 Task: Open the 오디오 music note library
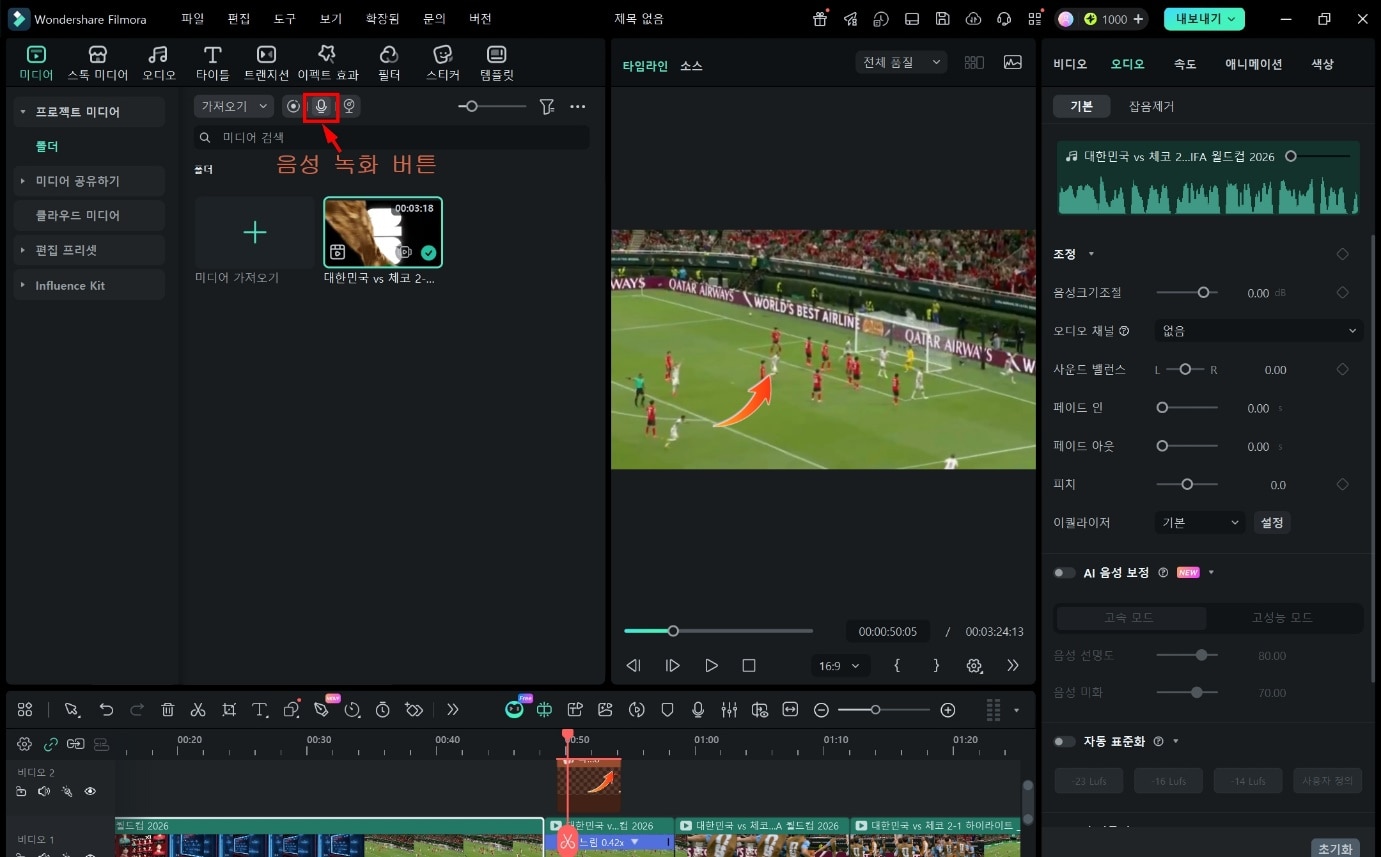(x=158, y=63)
